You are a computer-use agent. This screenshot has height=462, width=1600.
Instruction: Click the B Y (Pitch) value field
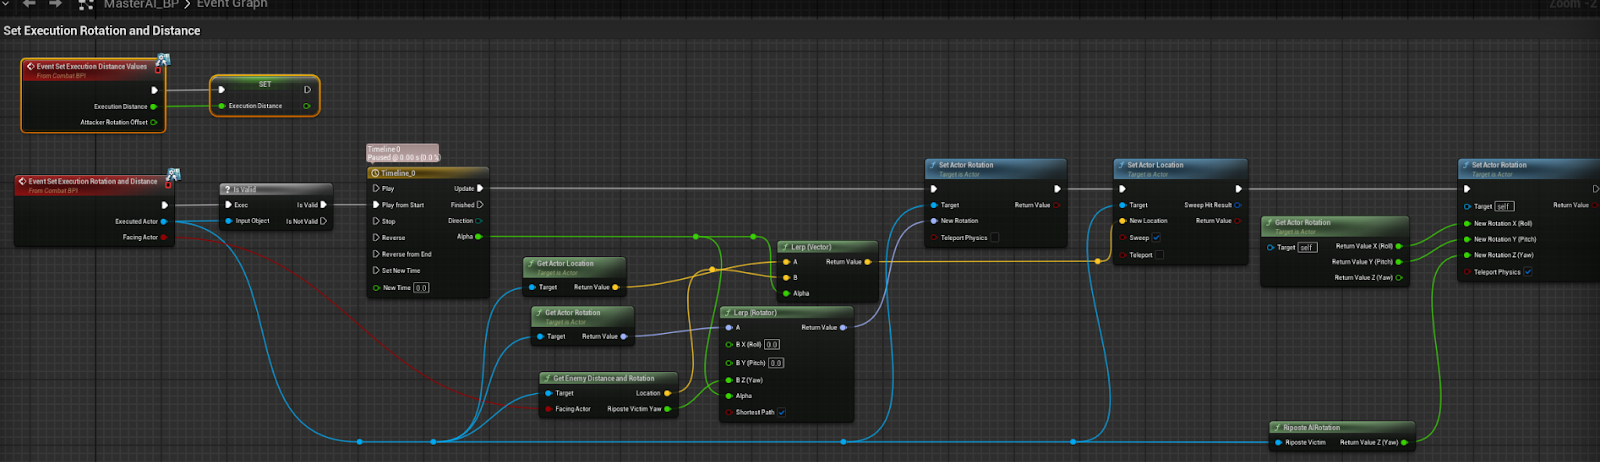tap(776, 363)
